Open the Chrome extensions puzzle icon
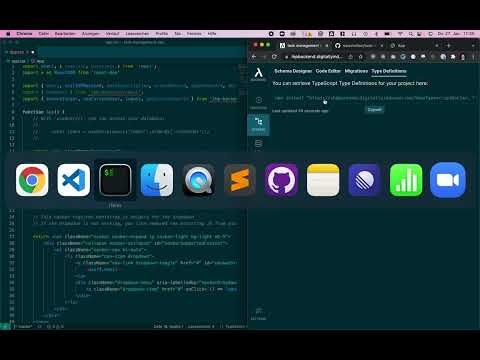 coord(453,57)
